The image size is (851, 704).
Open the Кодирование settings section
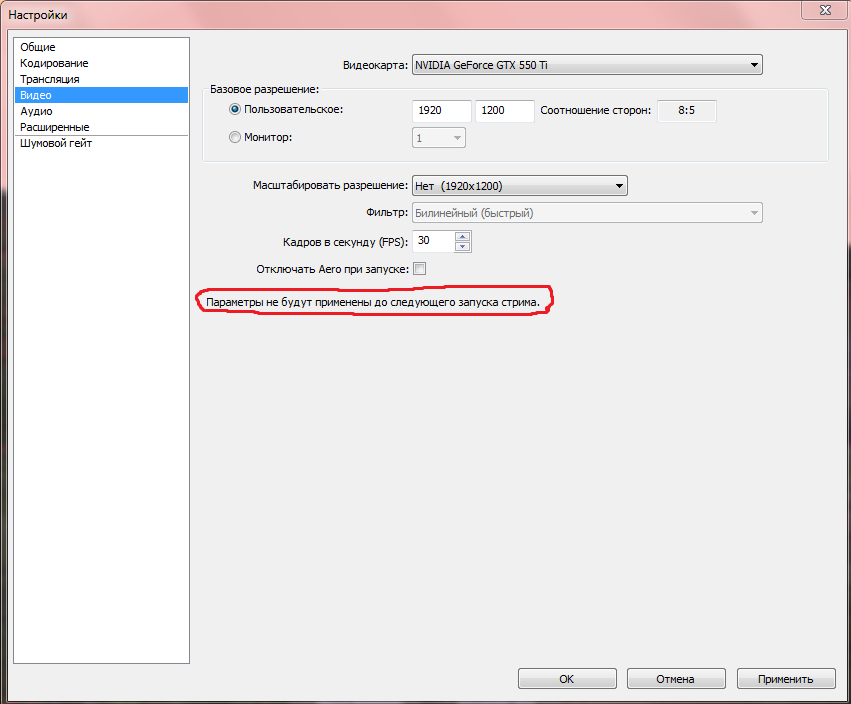tap(101, 63)
